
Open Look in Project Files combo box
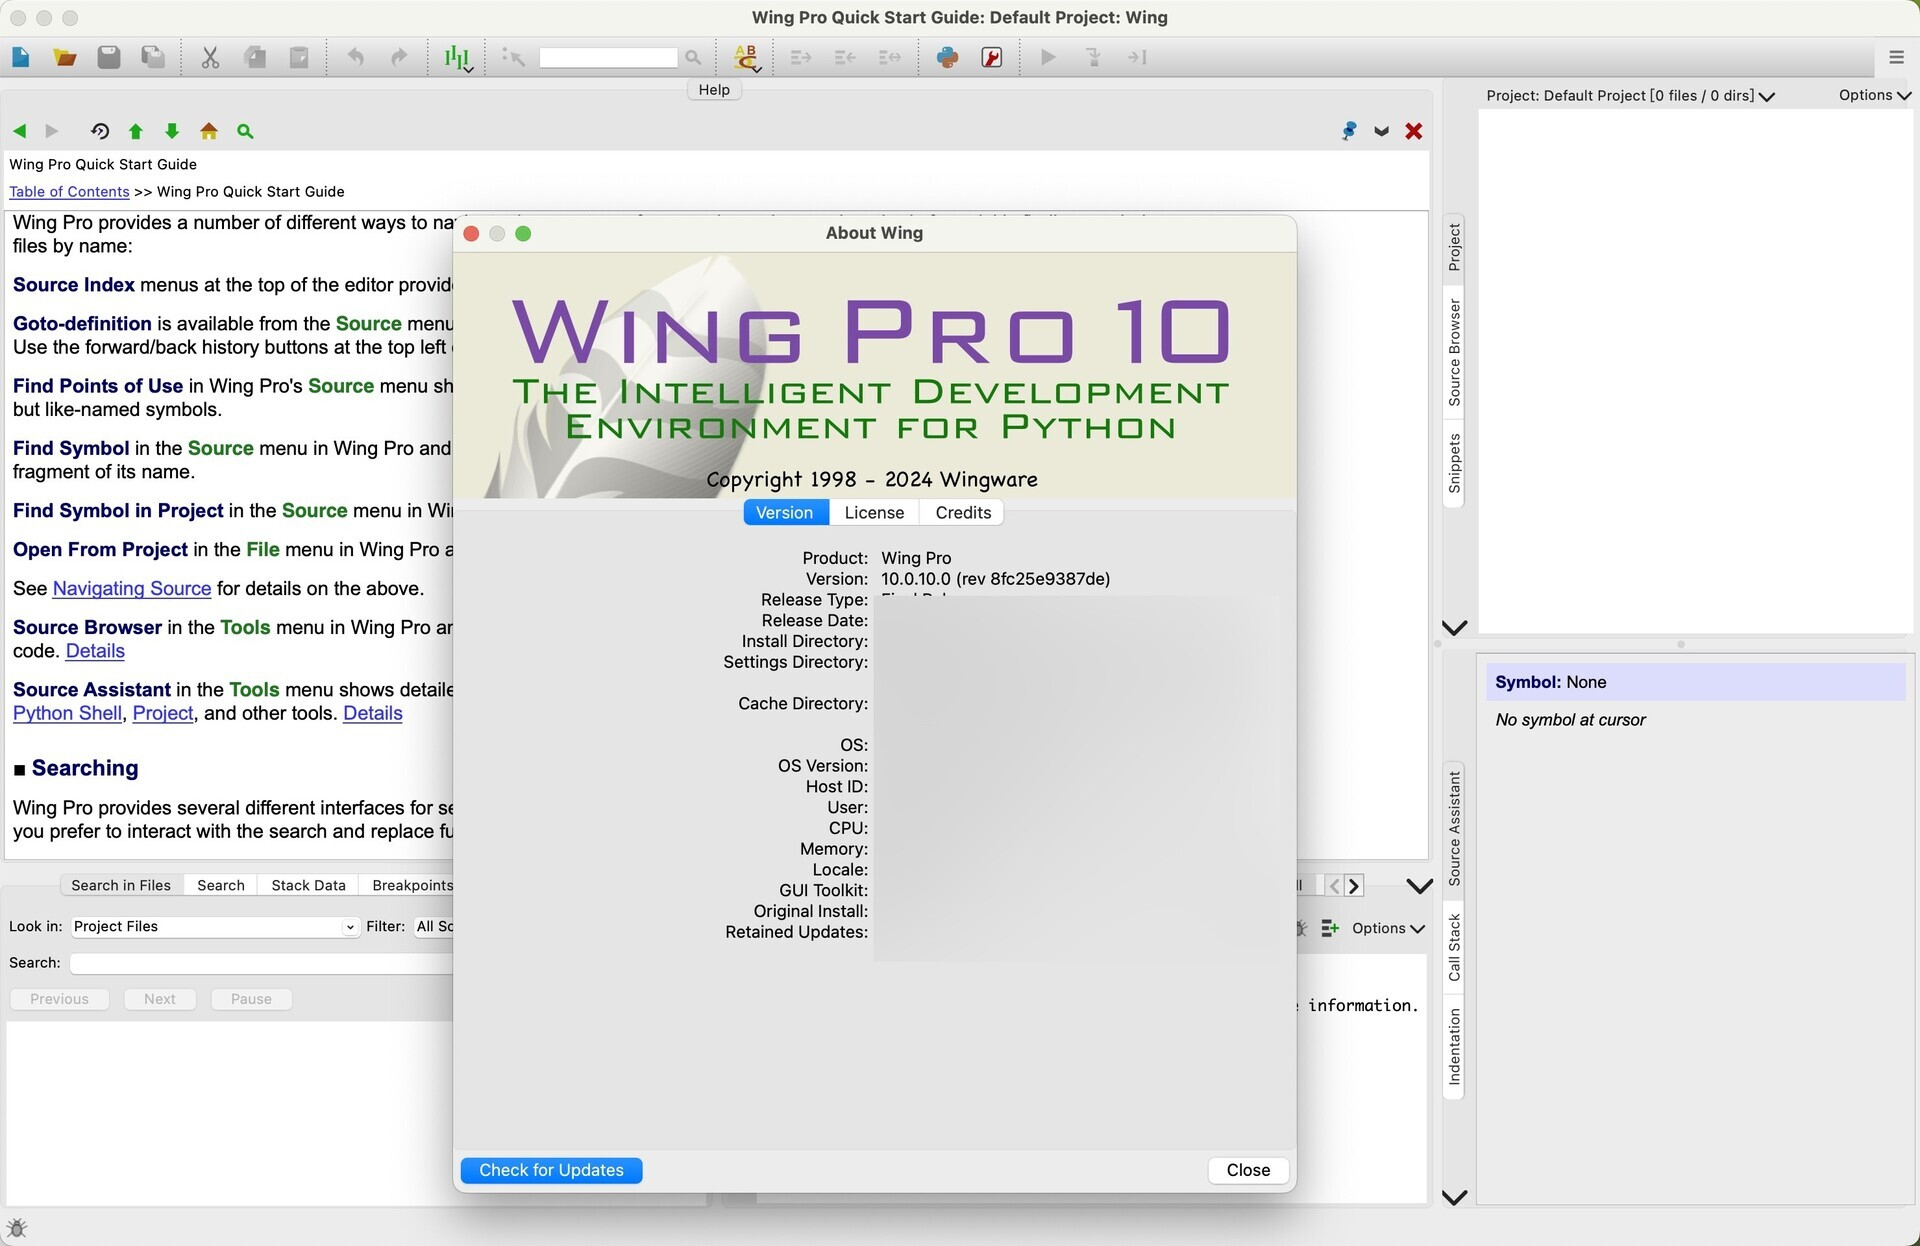pos(214,927)
